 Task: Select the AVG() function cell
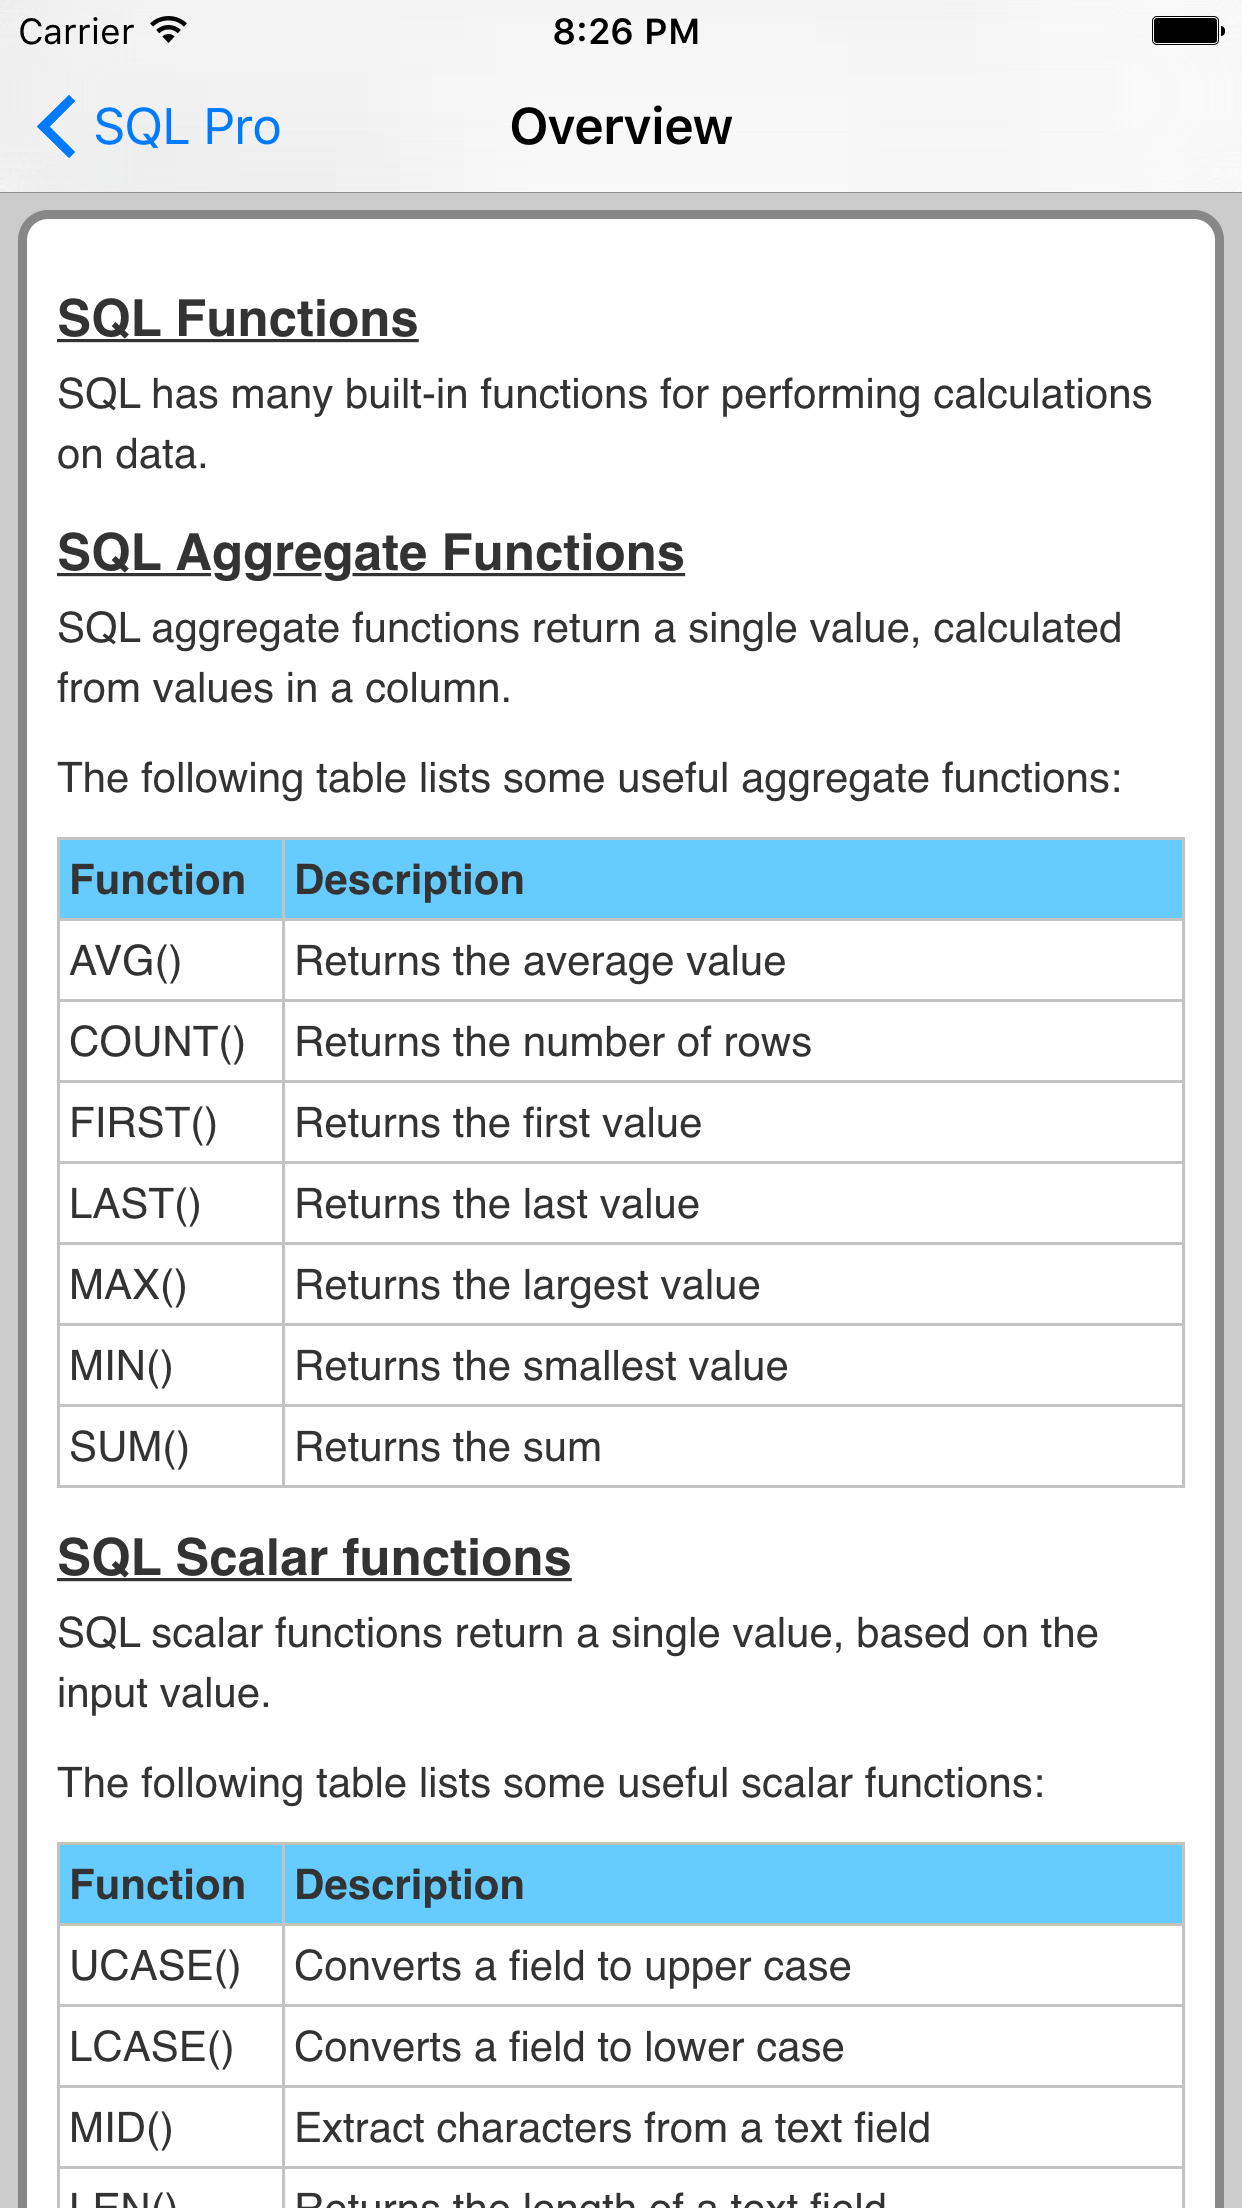pyautogui.click(x=126, y=961)
